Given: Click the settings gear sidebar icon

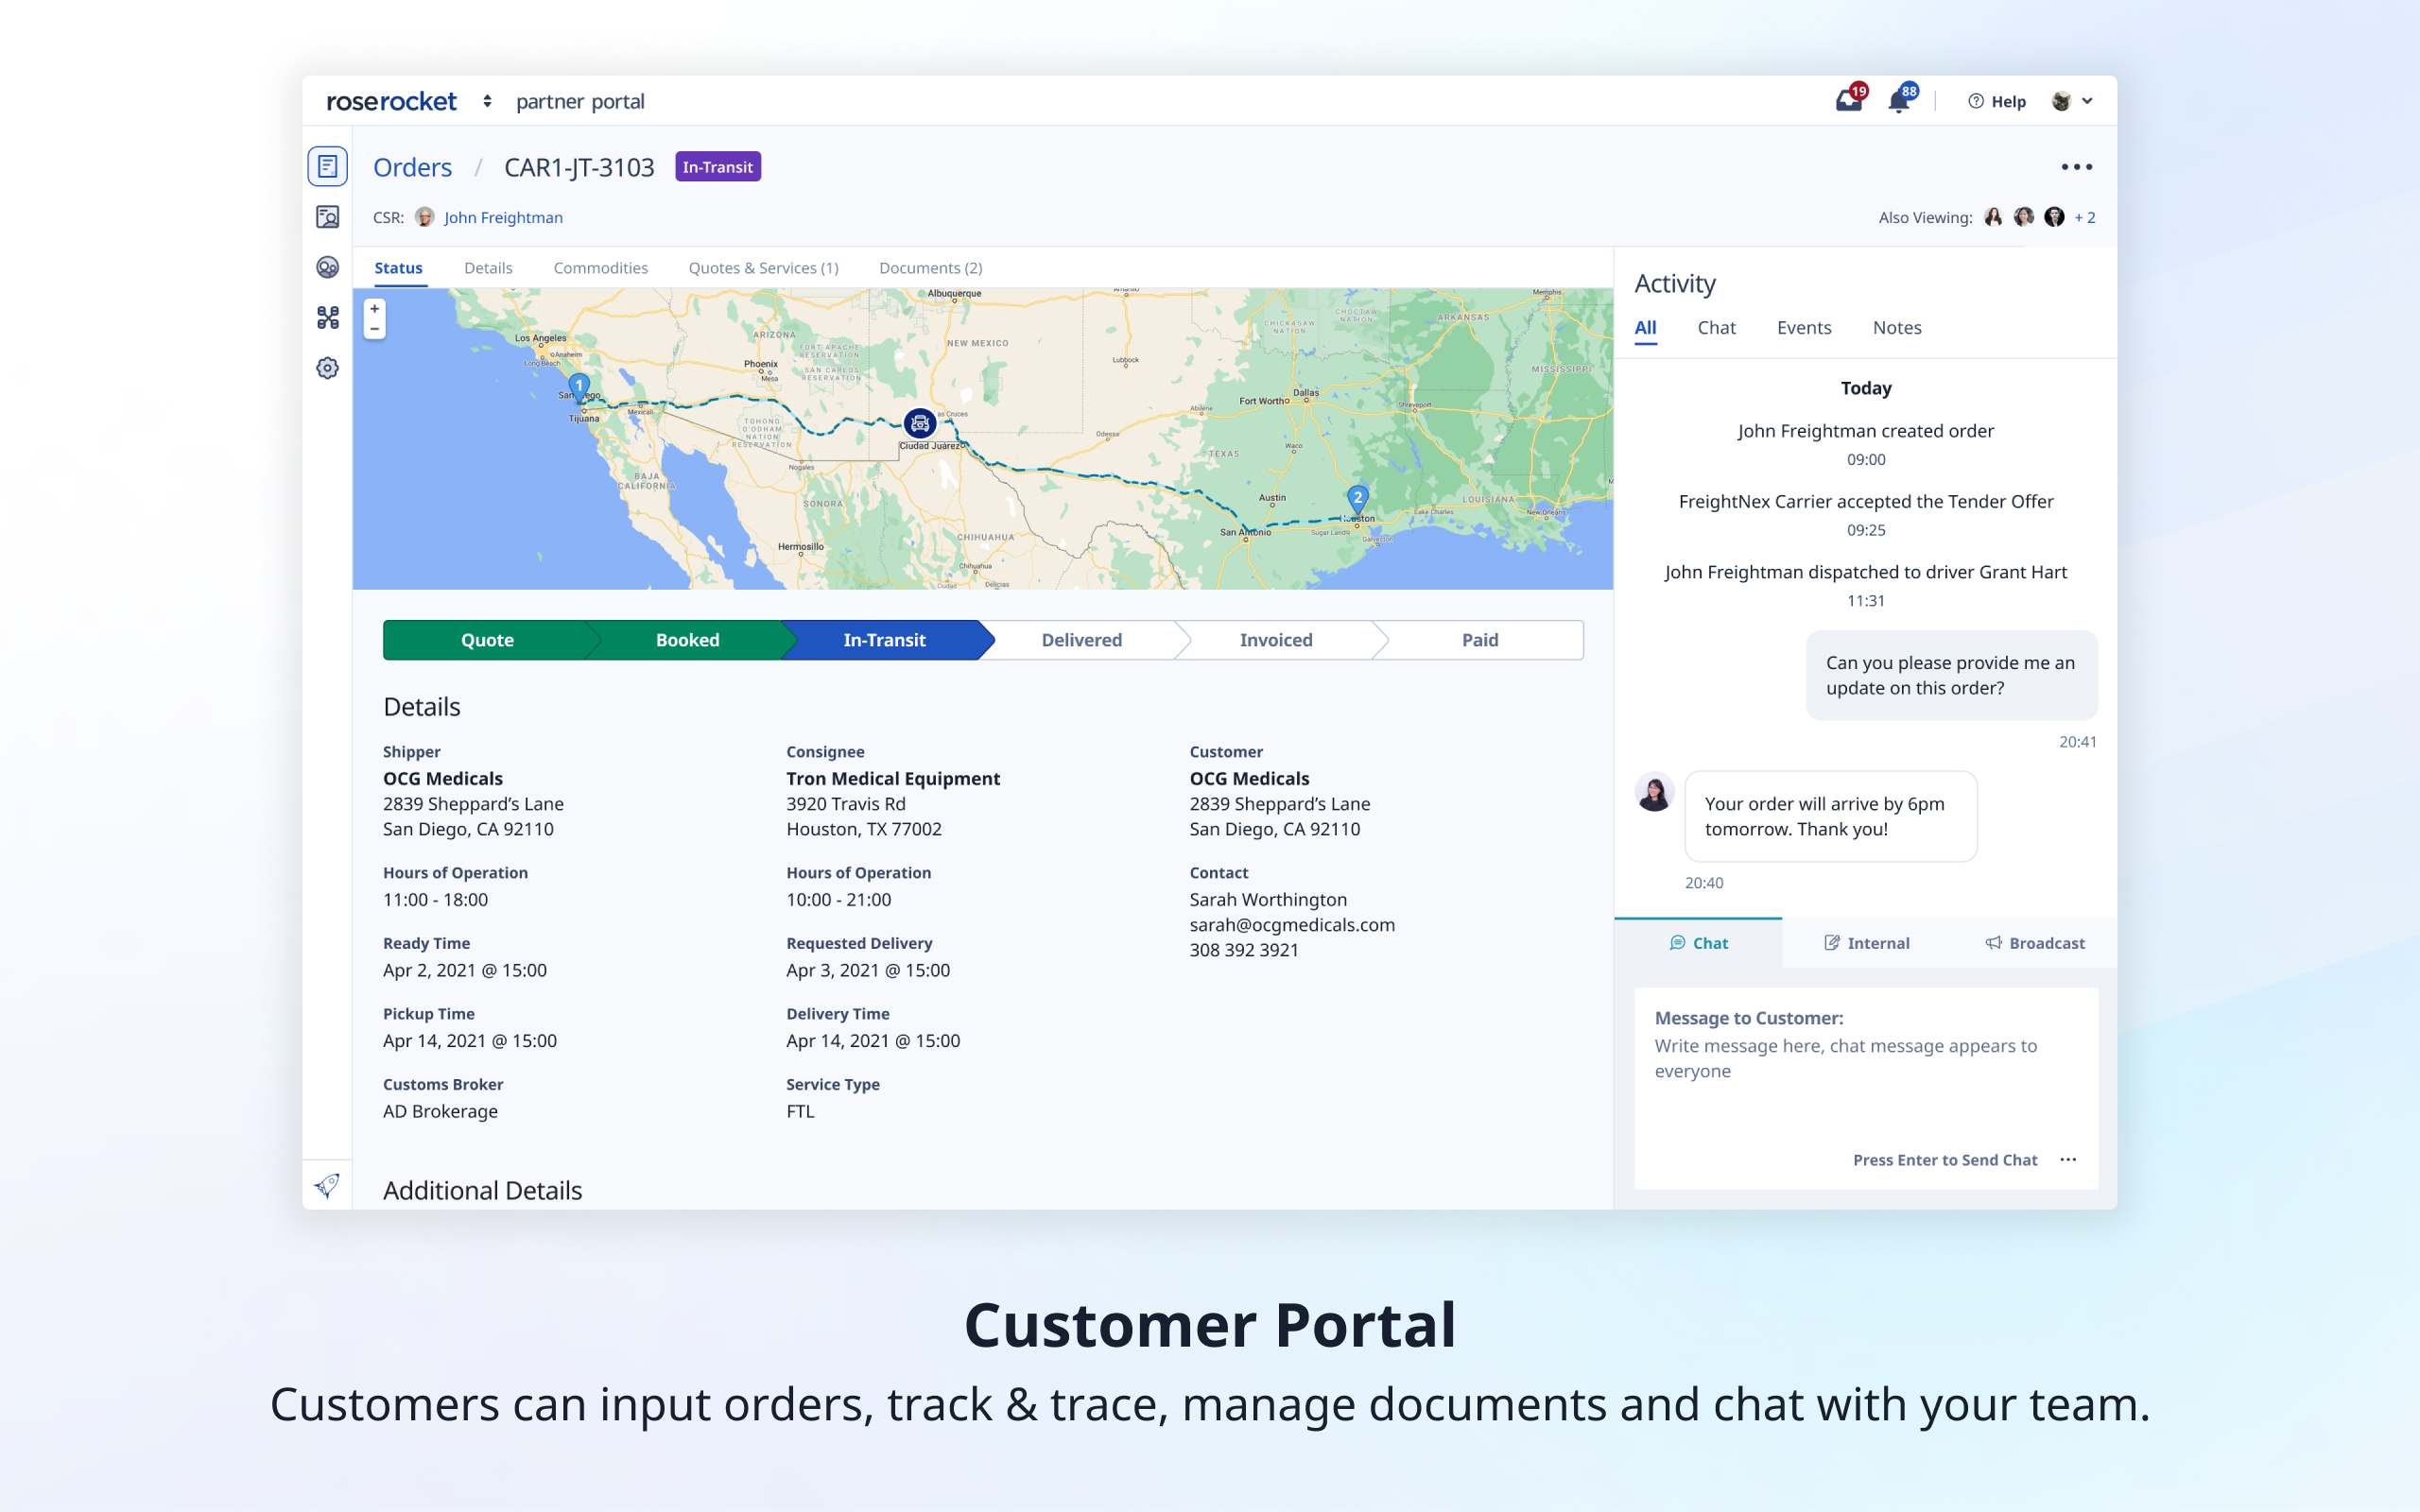Looking at the screenshot, I should [x=327, y=368].
